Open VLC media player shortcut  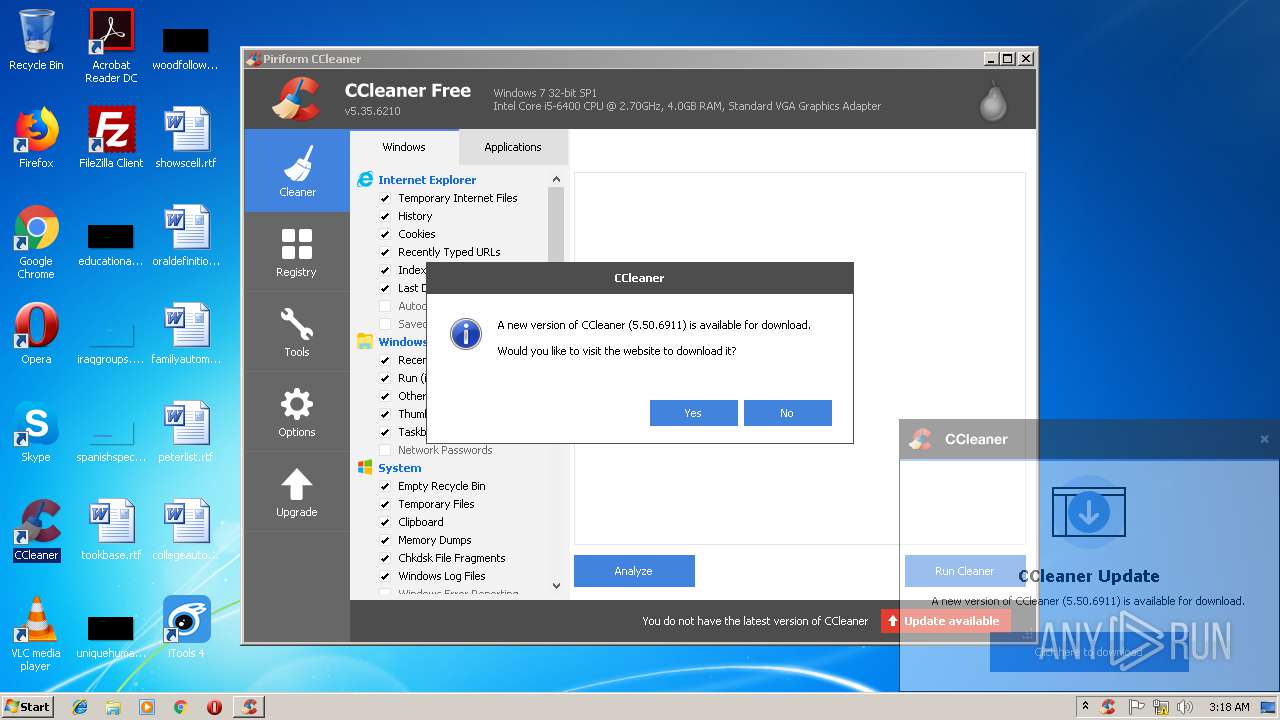point(36,634)
